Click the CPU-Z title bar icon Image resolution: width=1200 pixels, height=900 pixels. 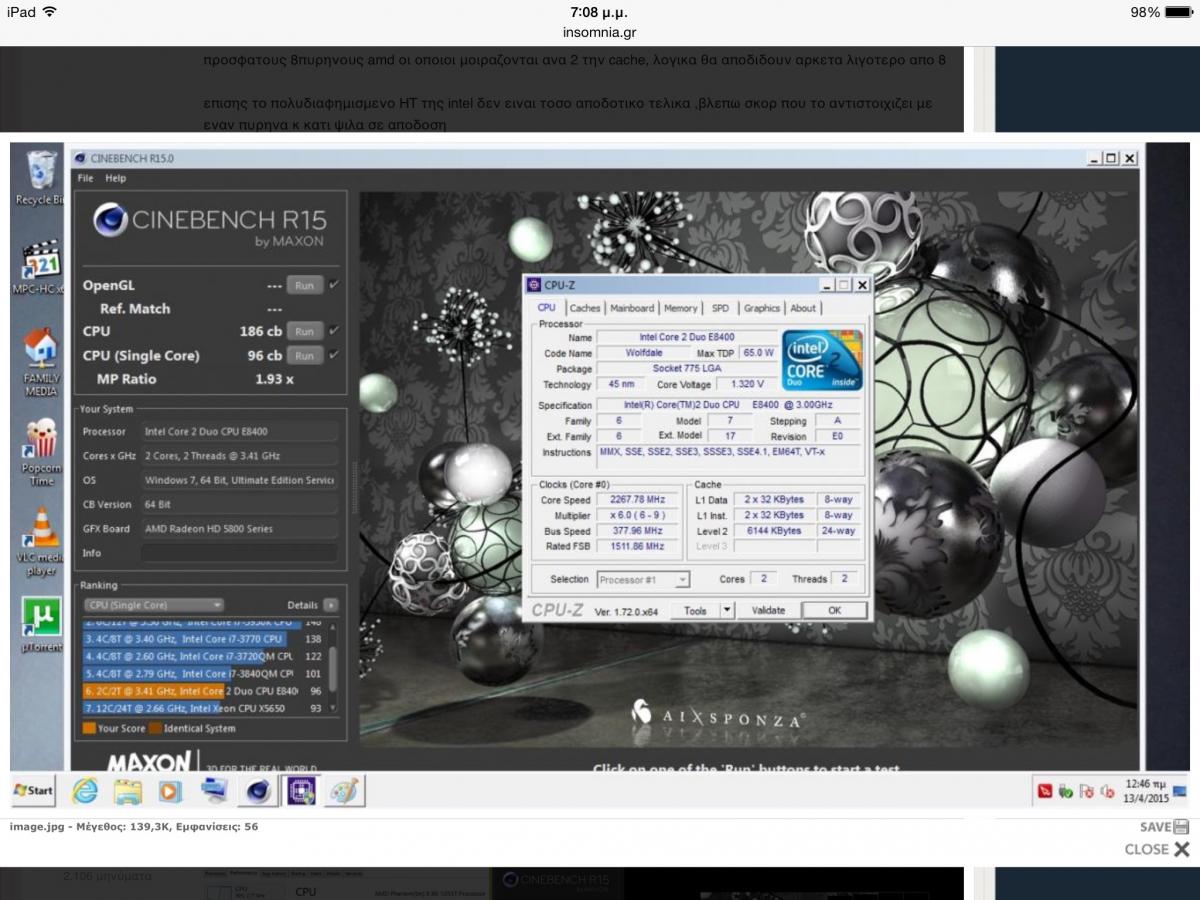click(x=532, y=285)
